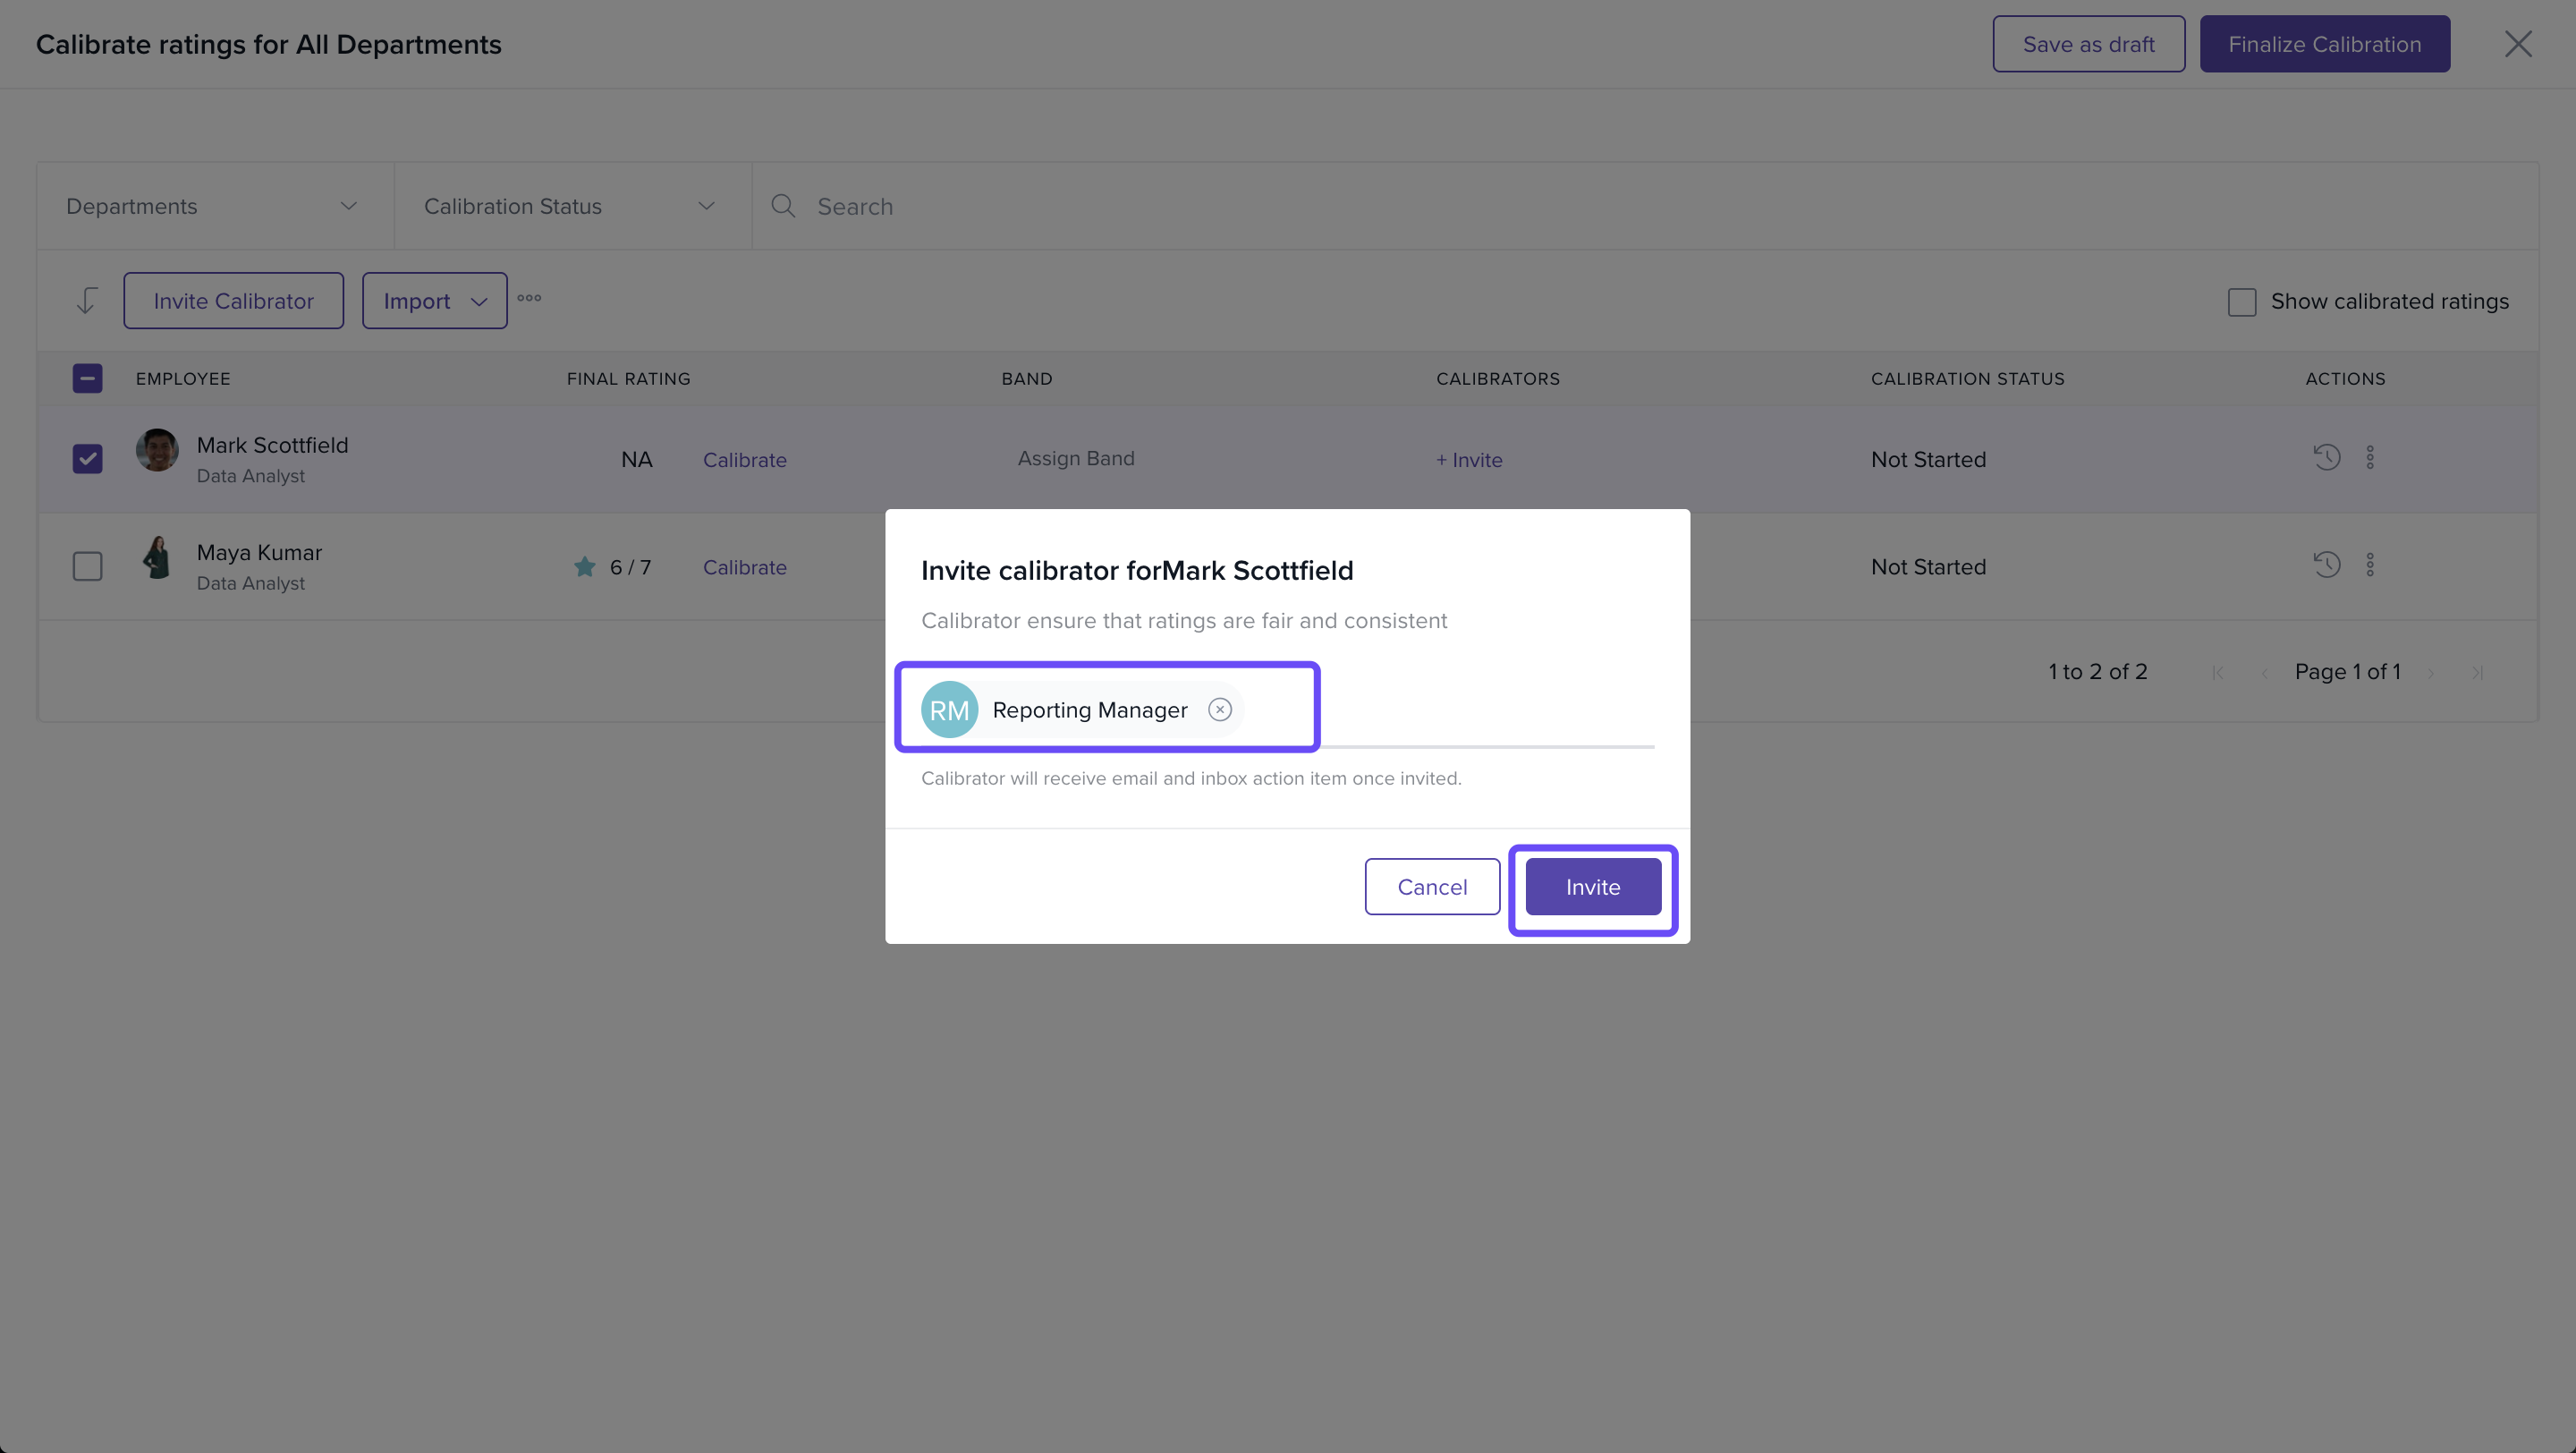2576x1453 pixels.
Task: Expand the Departments filter dropdown
Action: tap(213, 206)
